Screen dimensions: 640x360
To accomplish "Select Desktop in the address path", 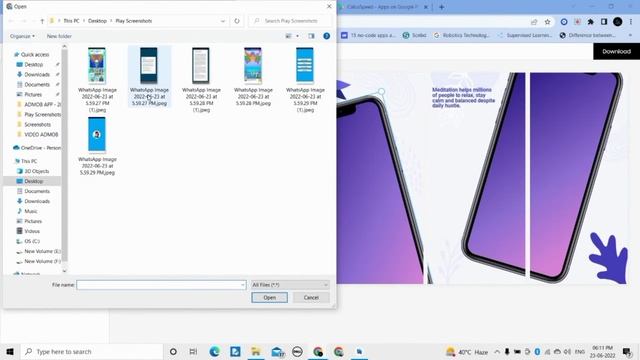I will pyautogui.click(x=97, y=21).
